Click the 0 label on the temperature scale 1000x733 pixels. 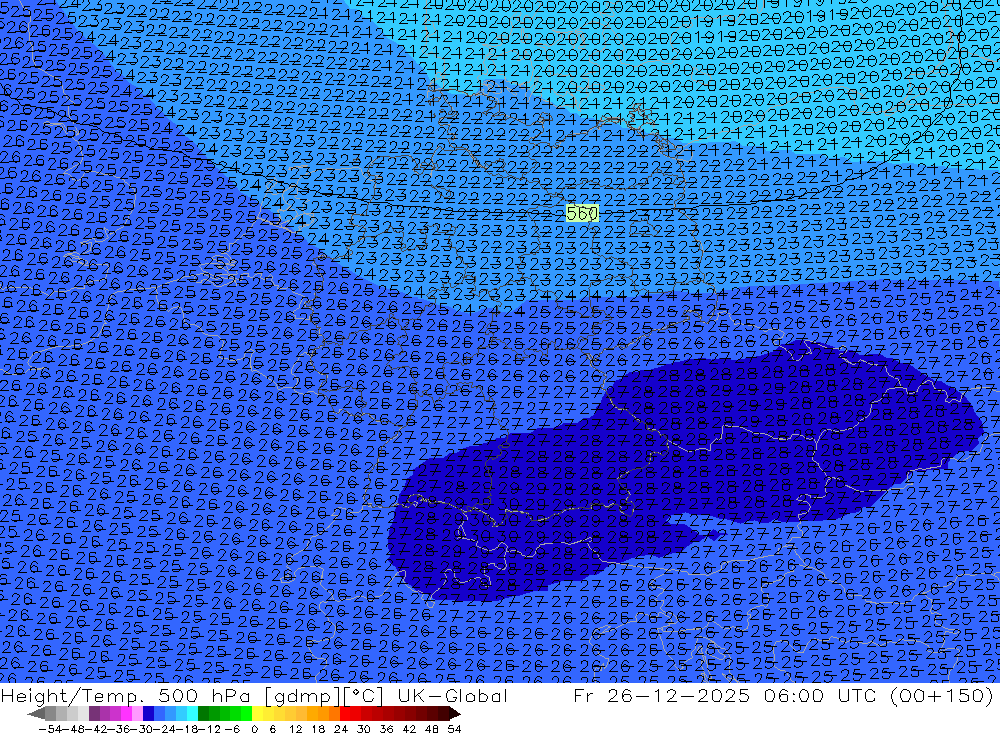point(254,727)
